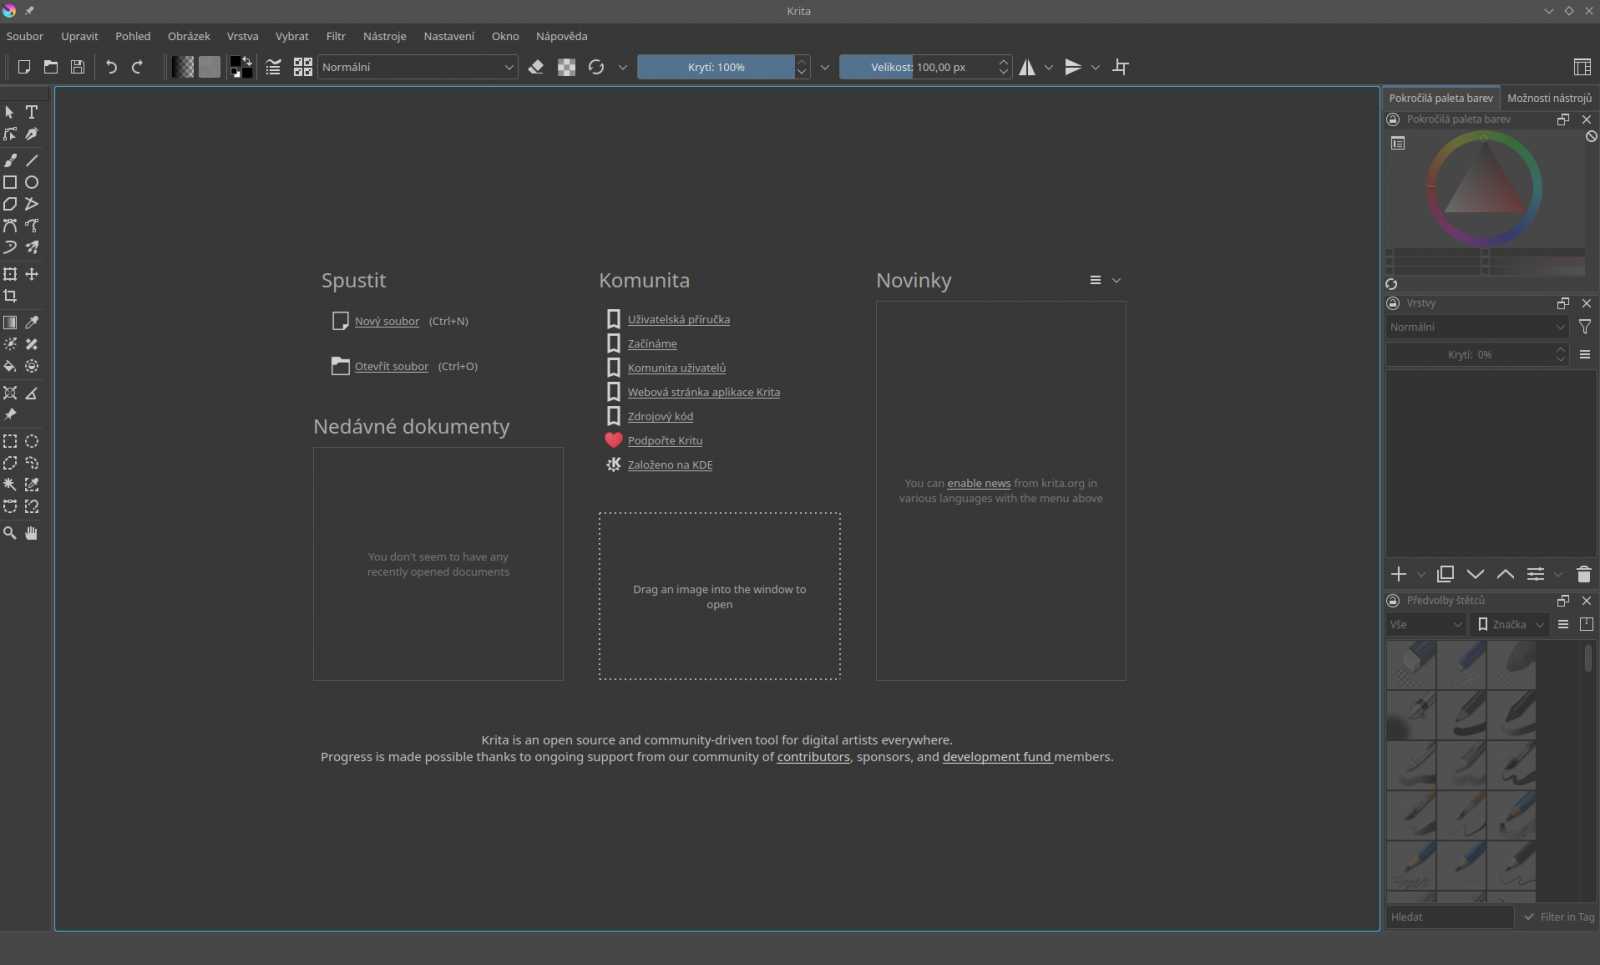Open Podpořte Kritu link
Viewport: 1600px width, 965px height.
coord(665,441)
